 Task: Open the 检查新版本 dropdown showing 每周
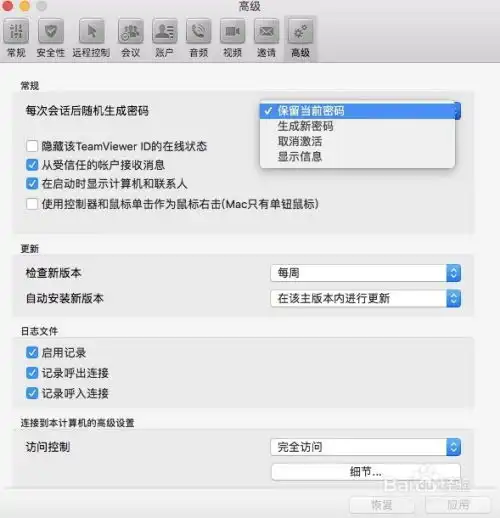[366, 273]
